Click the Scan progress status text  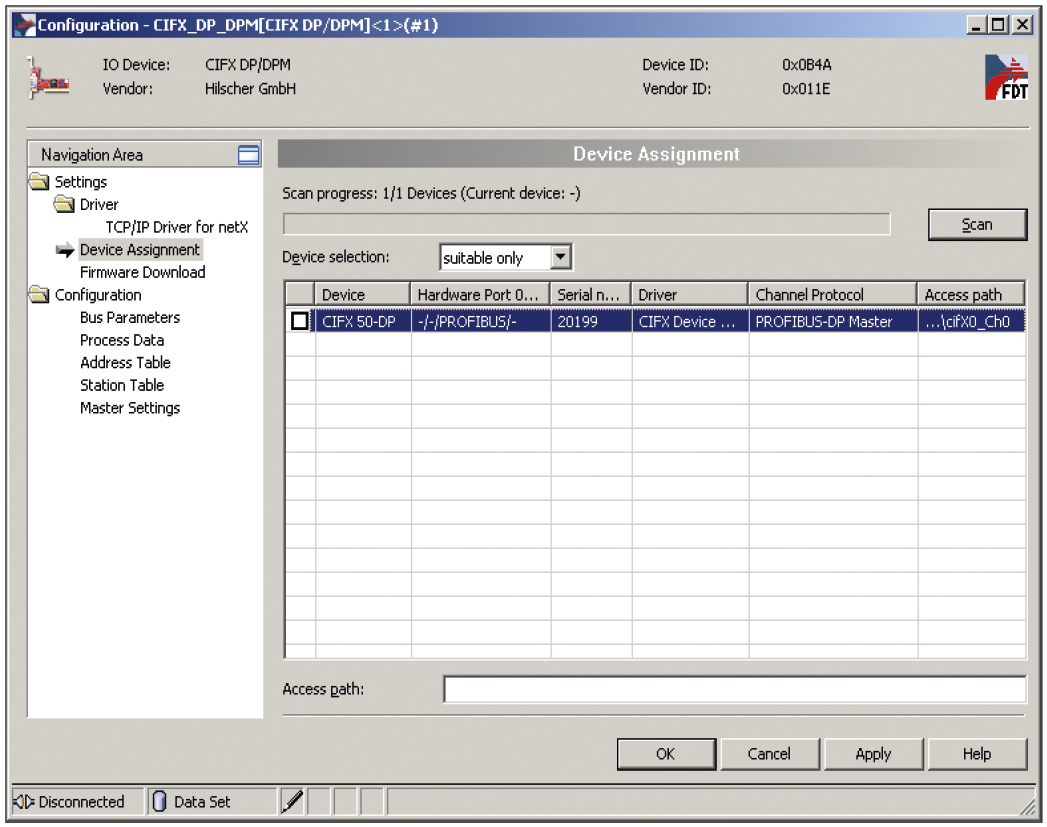[431, 194]
